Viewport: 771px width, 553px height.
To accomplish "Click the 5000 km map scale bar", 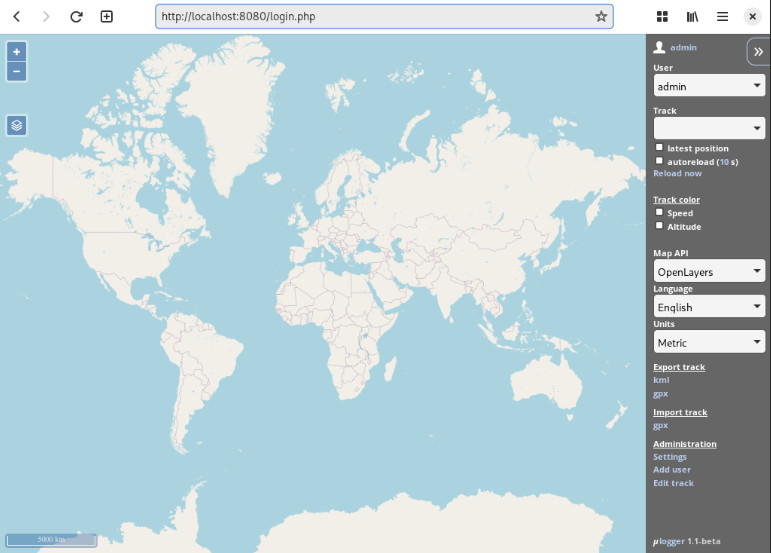I will point(51,540).
